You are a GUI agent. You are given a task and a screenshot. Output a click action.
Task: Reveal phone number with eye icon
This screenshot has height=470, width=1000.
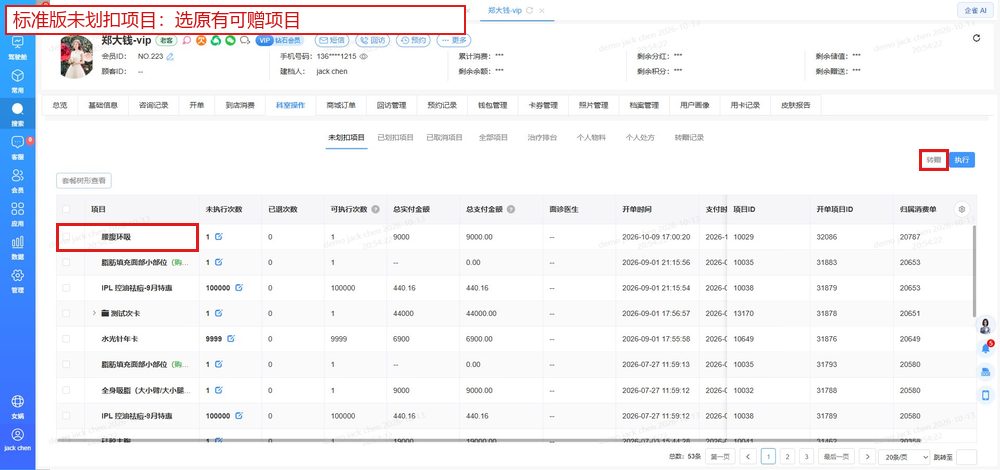point(364,56)
